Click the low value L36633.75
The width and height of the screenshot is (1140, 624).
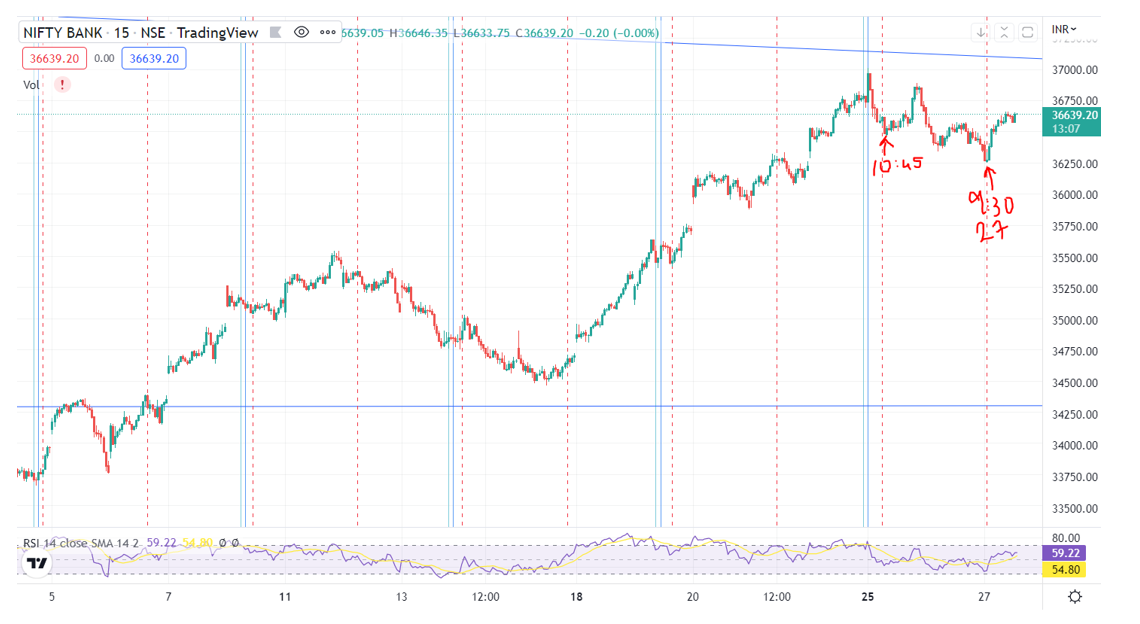[x=481, y=33]
